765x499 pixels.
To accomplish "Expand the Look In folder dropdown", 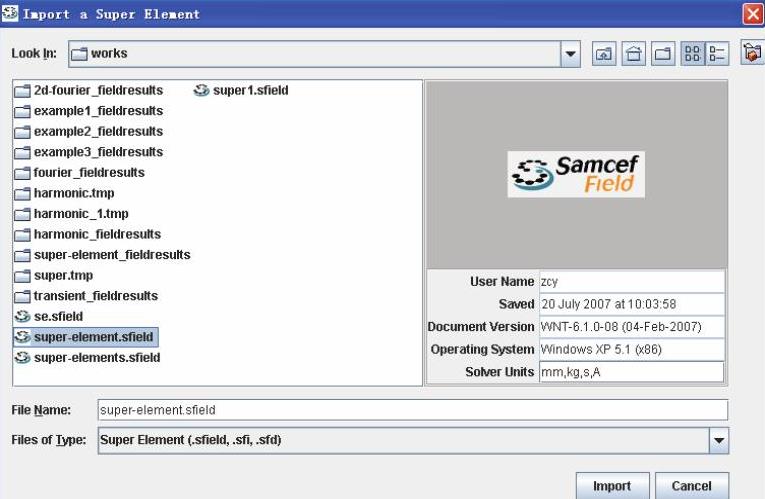I will pos(570,53).
